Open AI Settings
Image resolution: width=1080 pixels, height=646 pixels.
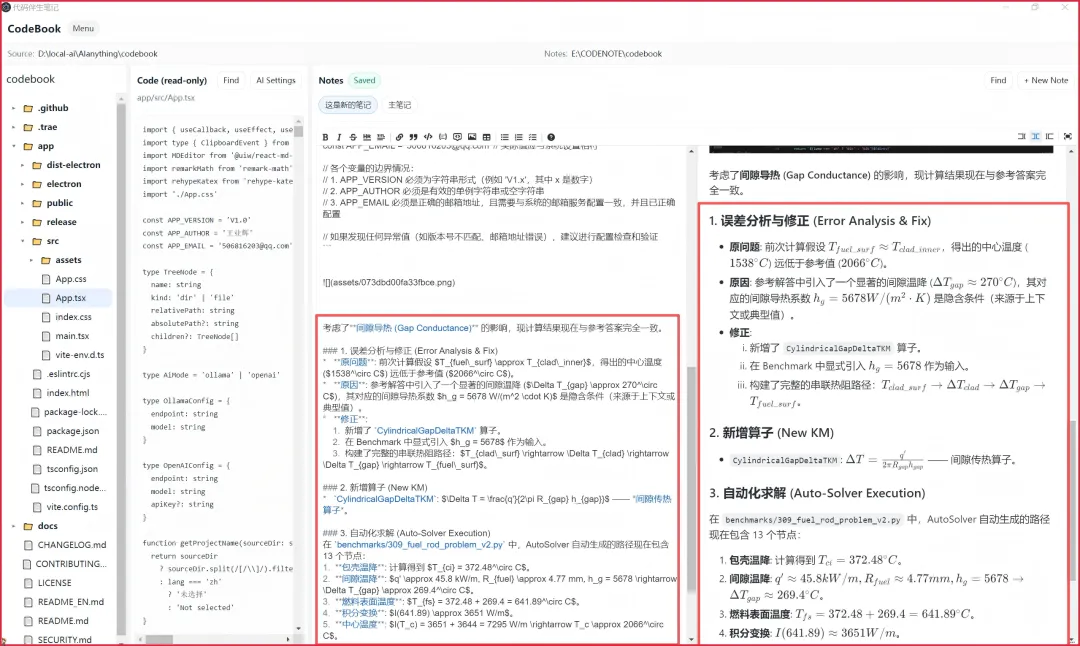(x=276, y=81)
